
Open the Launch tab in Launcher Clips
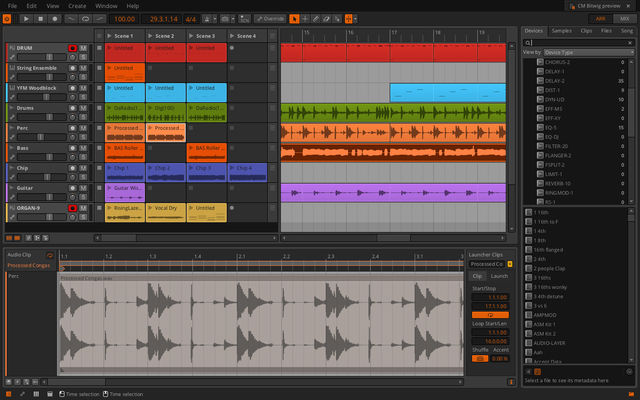(x=499, y=276)
